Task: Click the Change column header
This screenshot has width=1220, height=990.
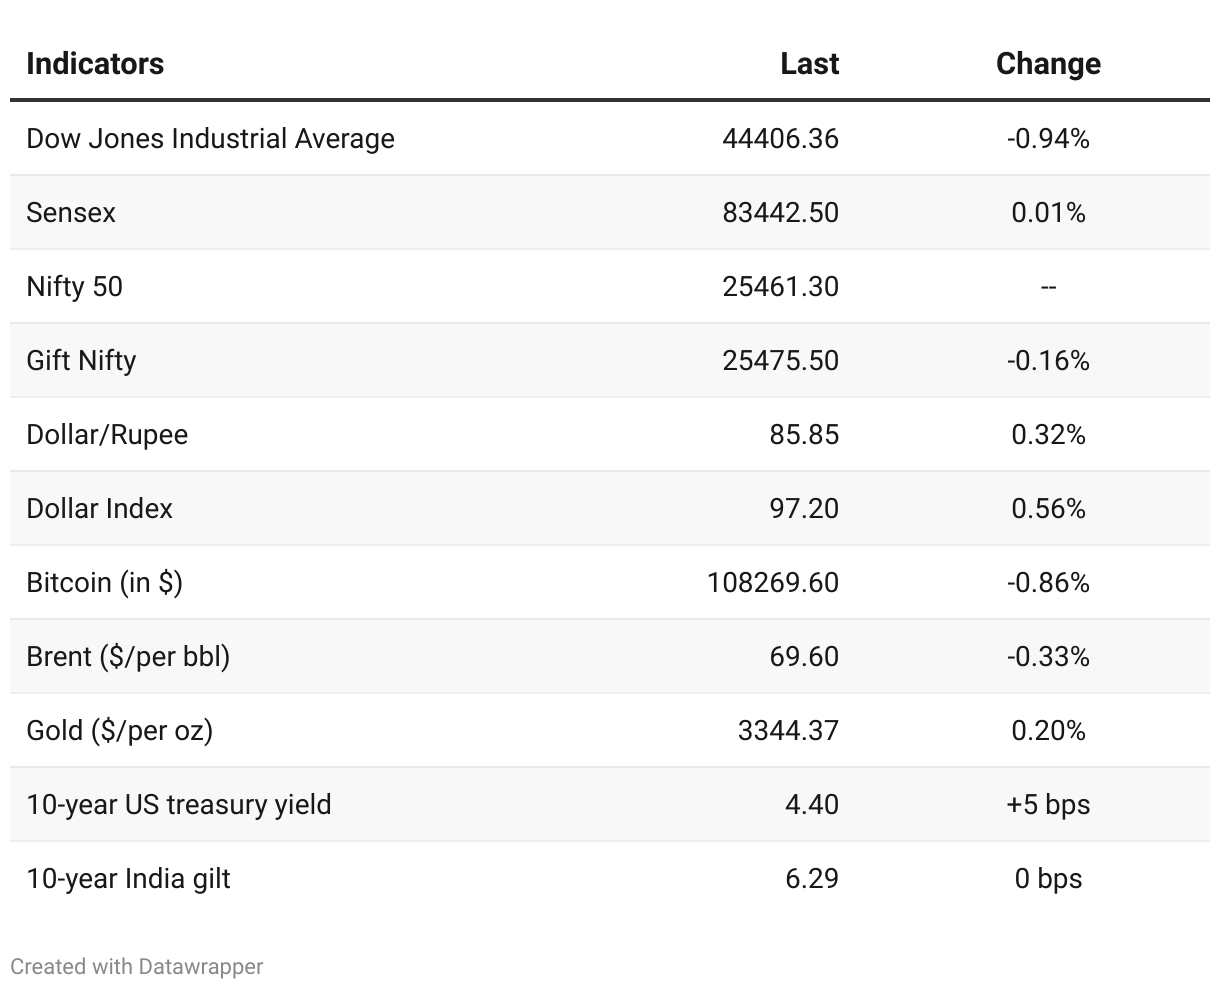Action: click(x=1048, y=64)
